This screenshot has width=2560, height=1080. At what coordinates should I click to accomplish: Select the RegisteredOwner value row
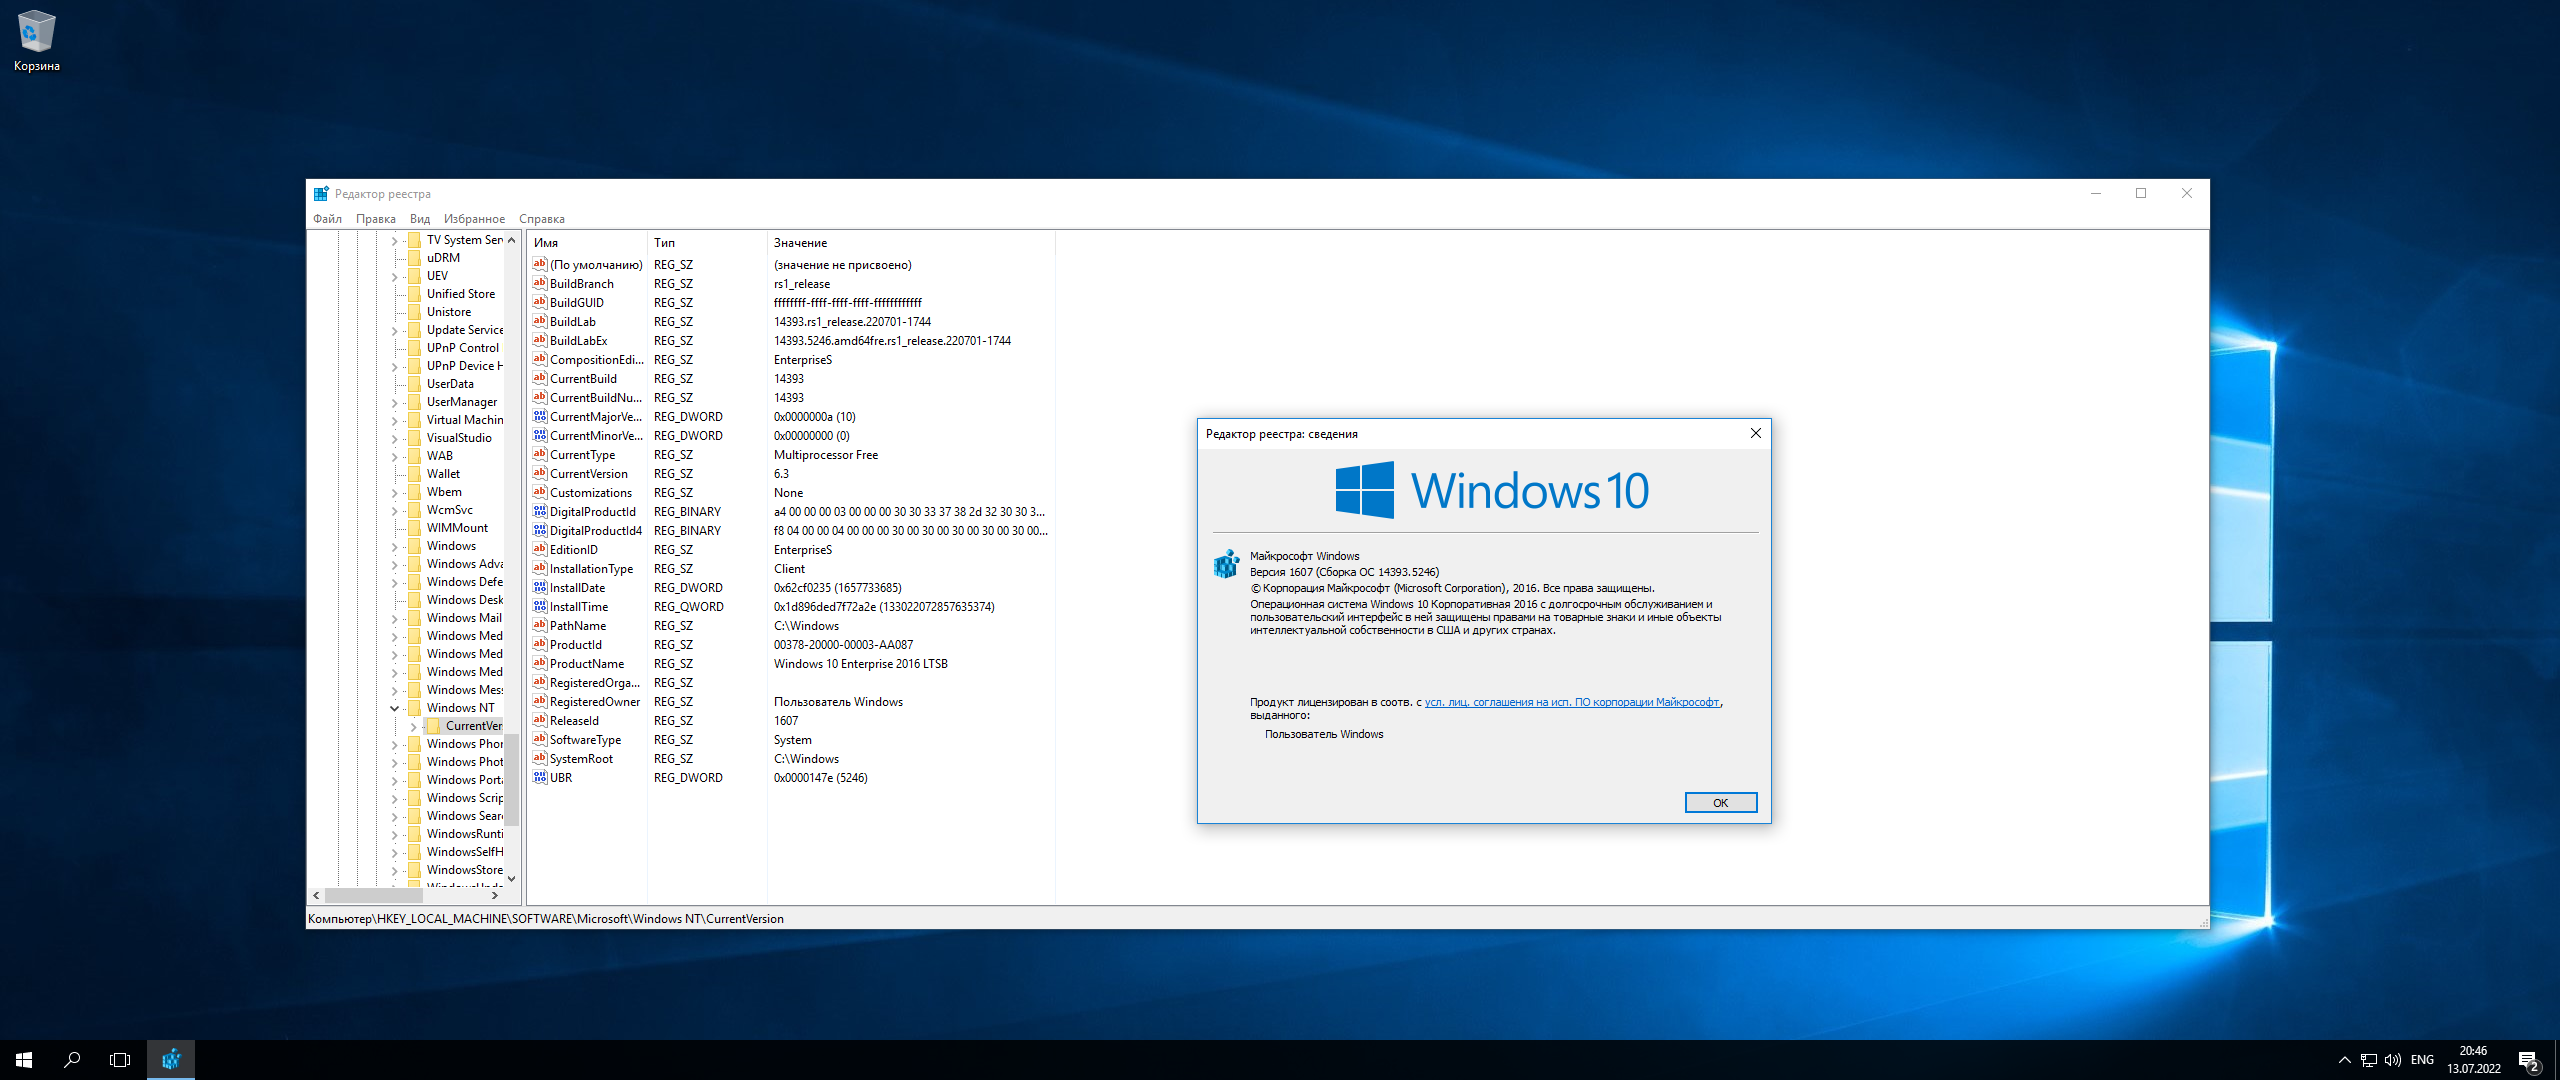coord(791,702)
